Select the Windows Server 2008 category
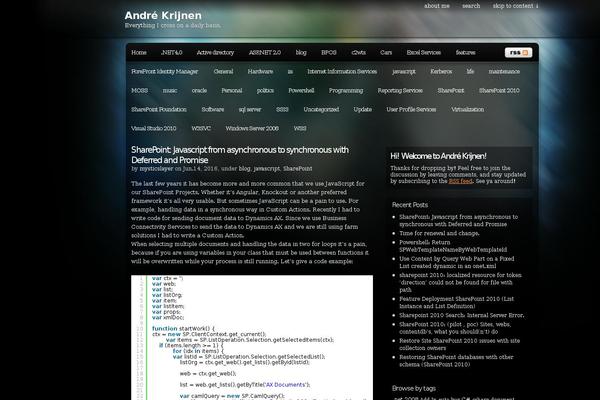Screen dimensions: 600x400 pos(252,128)
